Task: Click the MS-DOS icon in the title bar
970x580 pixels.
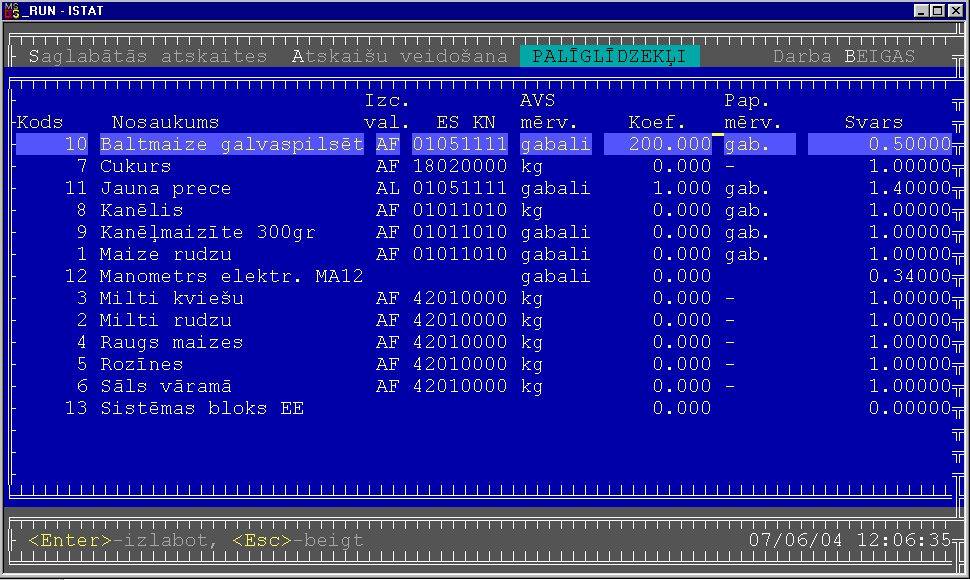Action: tap(12, 11)
